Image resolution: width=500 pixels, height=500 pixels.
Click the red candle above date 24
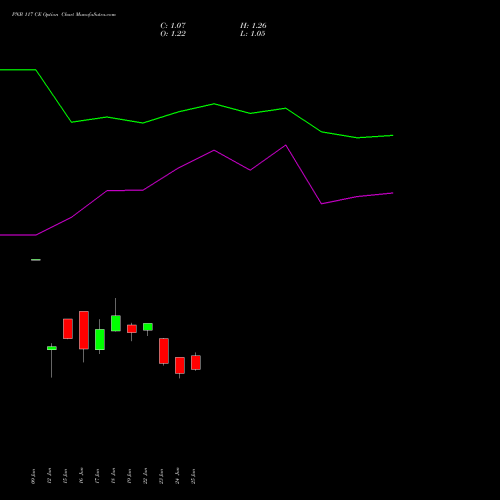pos(180,365)
